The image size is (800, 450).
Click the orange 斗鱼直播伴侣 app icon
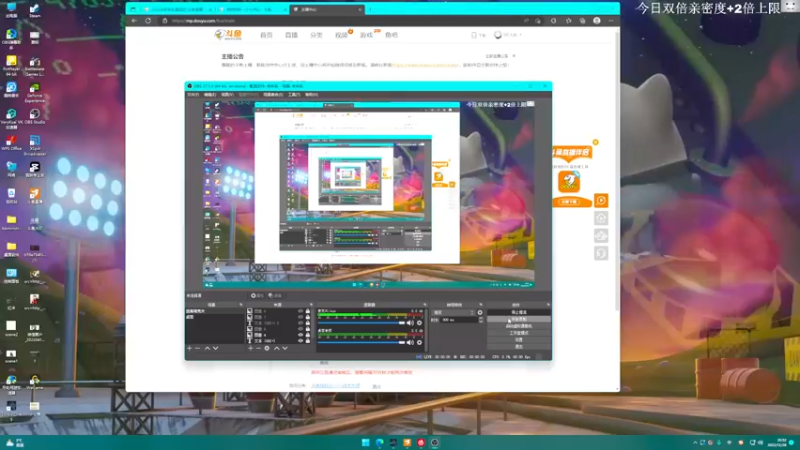(569, 181)
